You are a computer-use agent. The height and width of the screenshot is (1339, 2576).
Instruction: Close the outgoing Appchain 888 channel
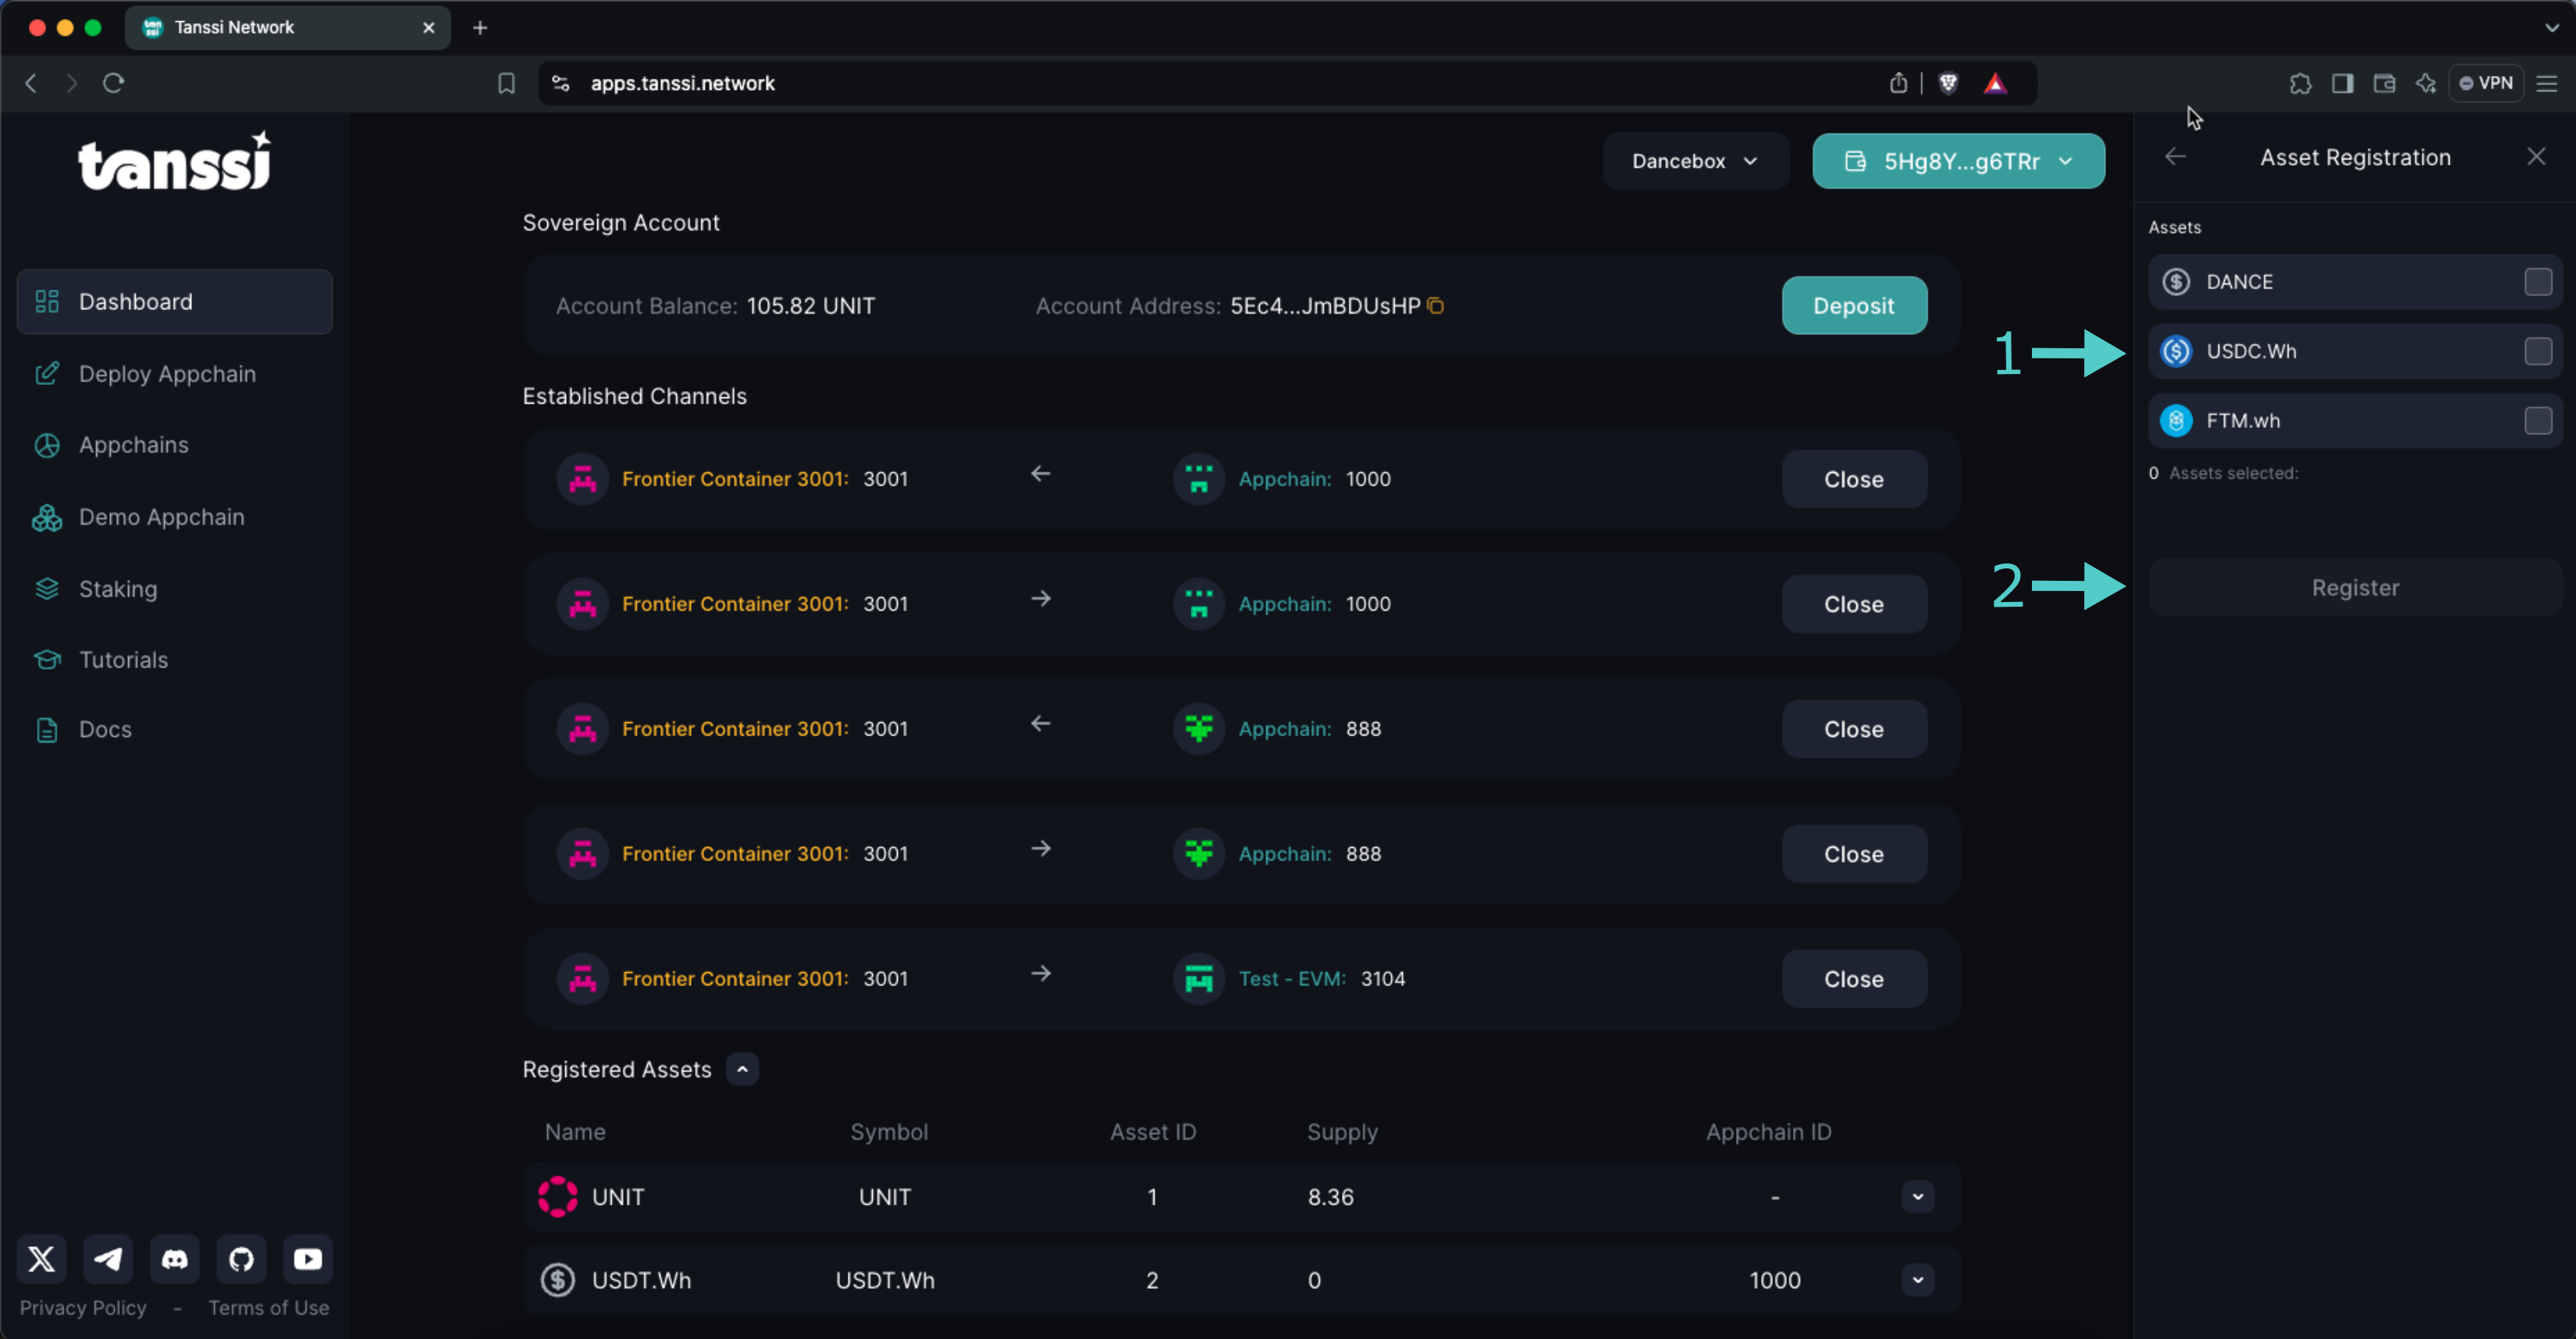1854,854
